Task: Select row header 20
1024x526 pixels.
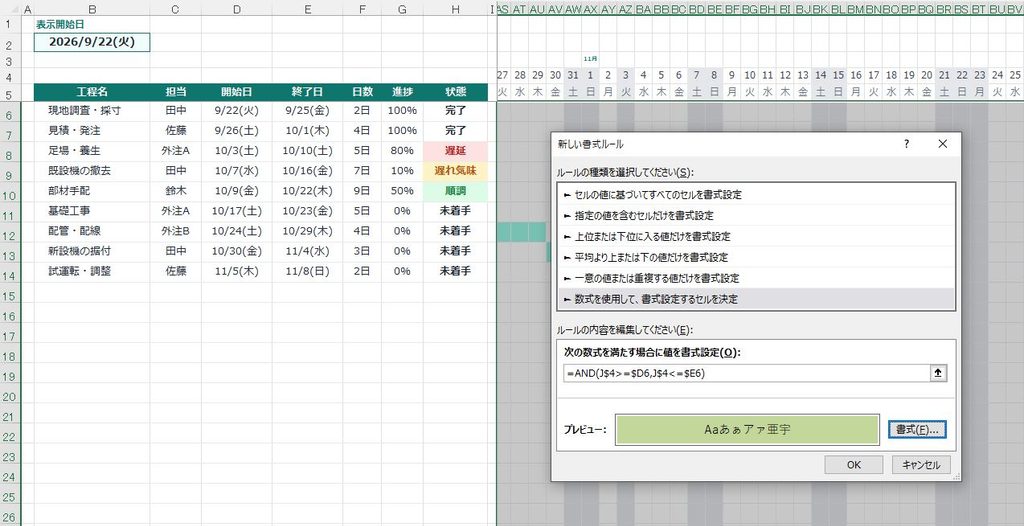Action: 10,397
